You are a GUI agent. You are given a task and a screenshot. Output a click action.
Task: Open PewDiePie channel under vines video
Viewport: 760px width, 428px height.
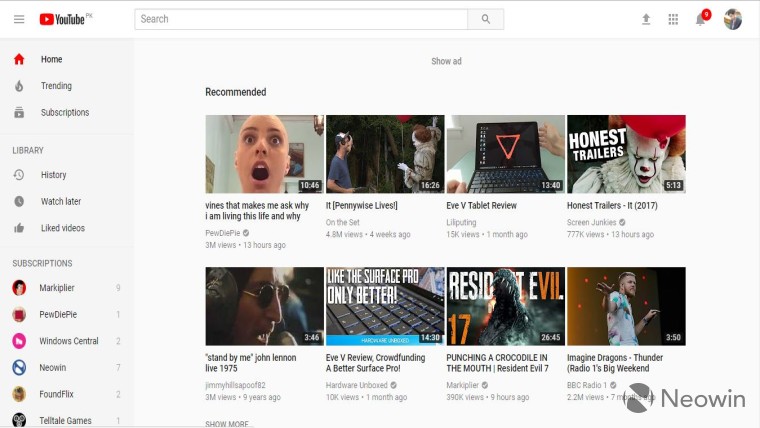tap(222, 233)
